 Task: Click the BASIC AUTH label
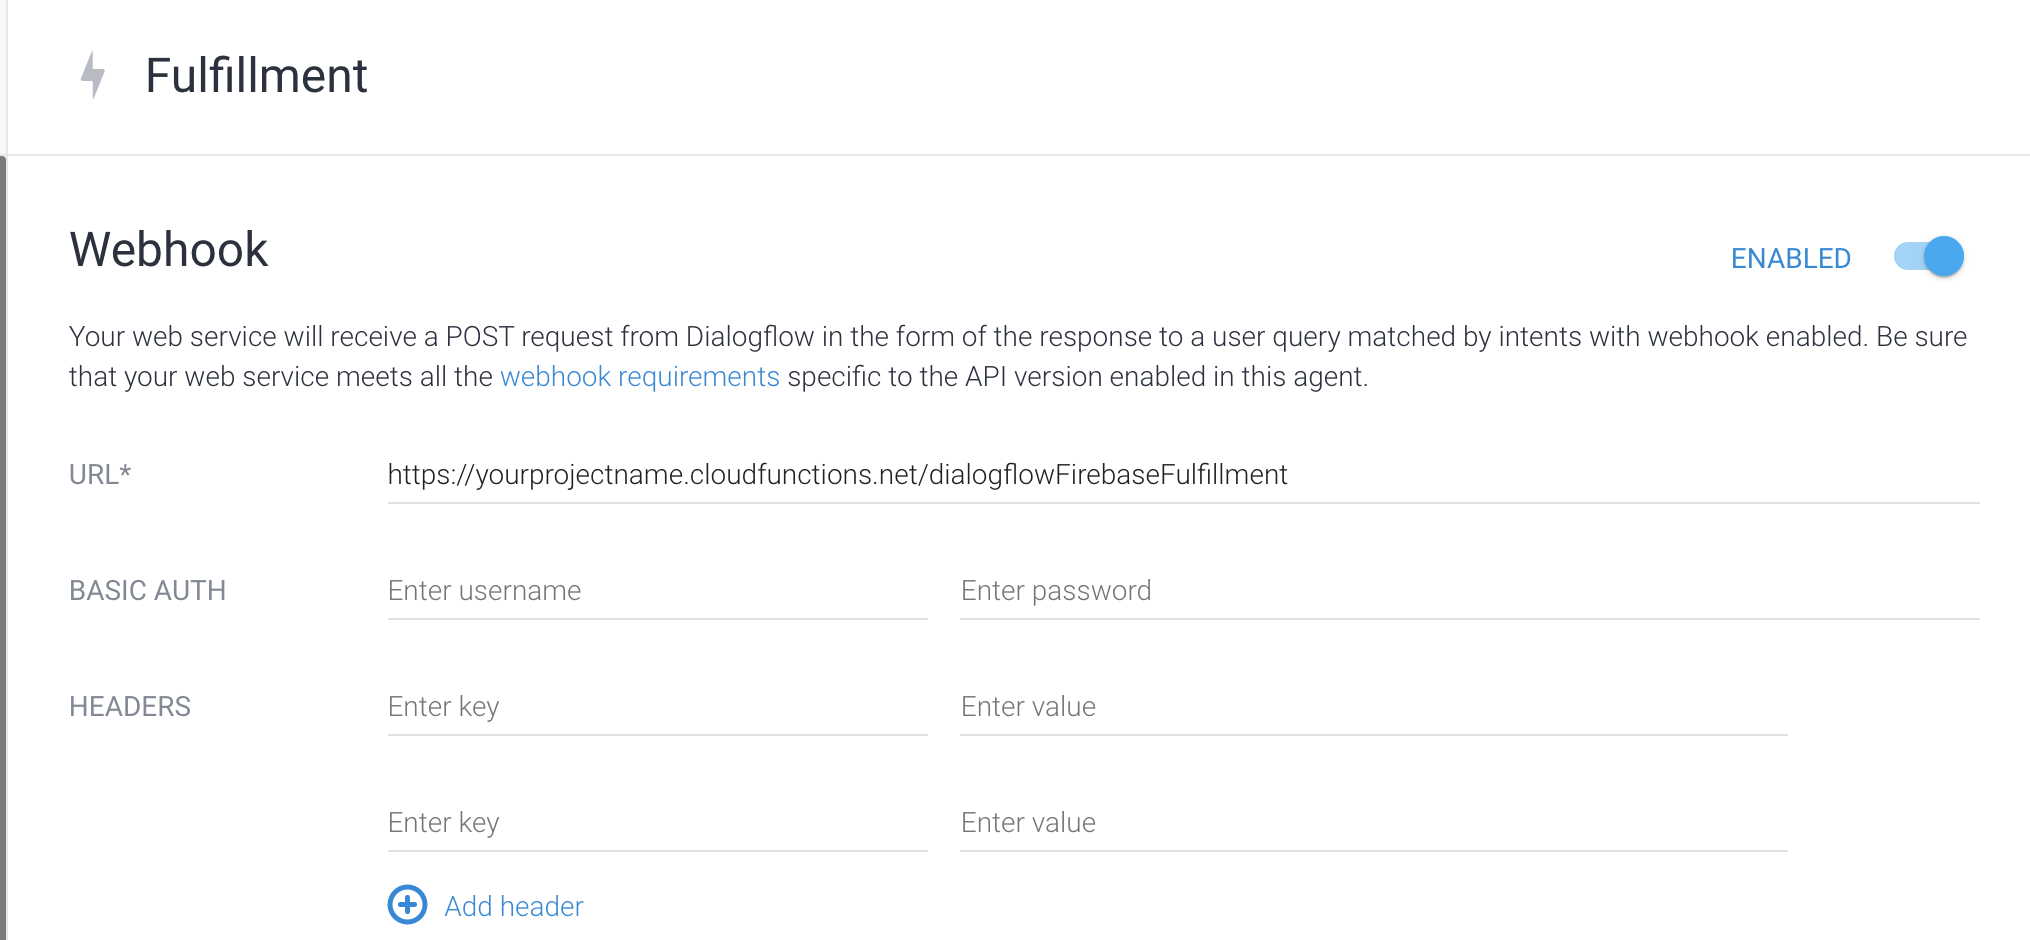(147, 591)
